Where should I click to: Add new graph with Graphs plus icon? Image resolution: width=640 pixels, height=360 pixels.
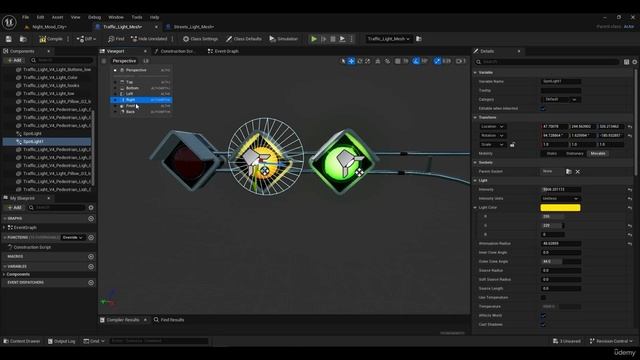click(91, 219)
